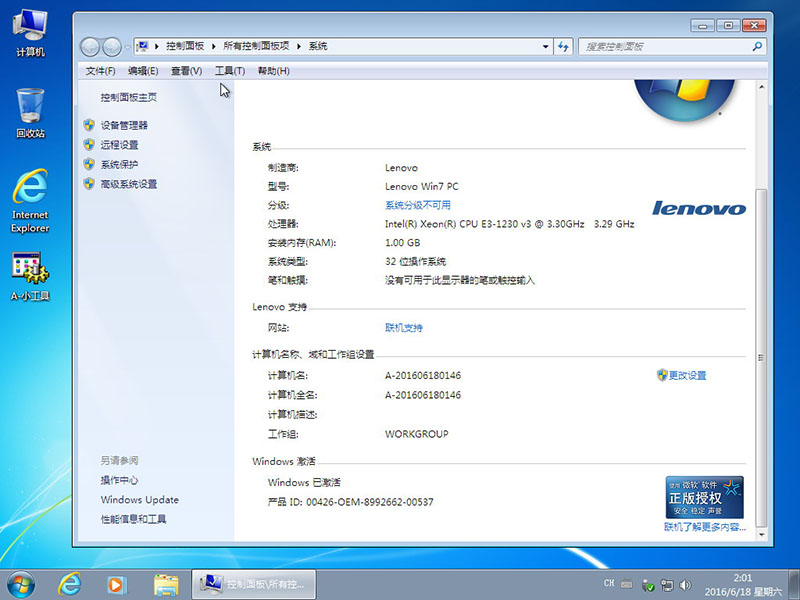Viewport: 800px width, 600px height.
Task: Open Windows Update link
Action: coord(140,500)
